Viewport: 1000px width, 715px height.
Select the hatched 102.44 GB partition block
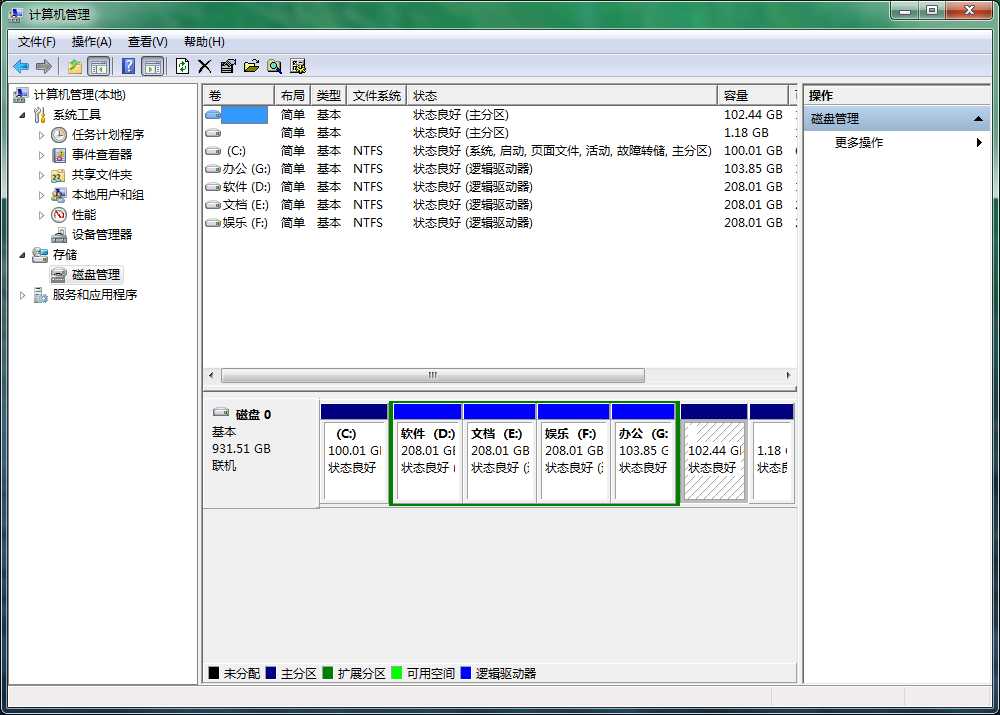pos(714,453)
